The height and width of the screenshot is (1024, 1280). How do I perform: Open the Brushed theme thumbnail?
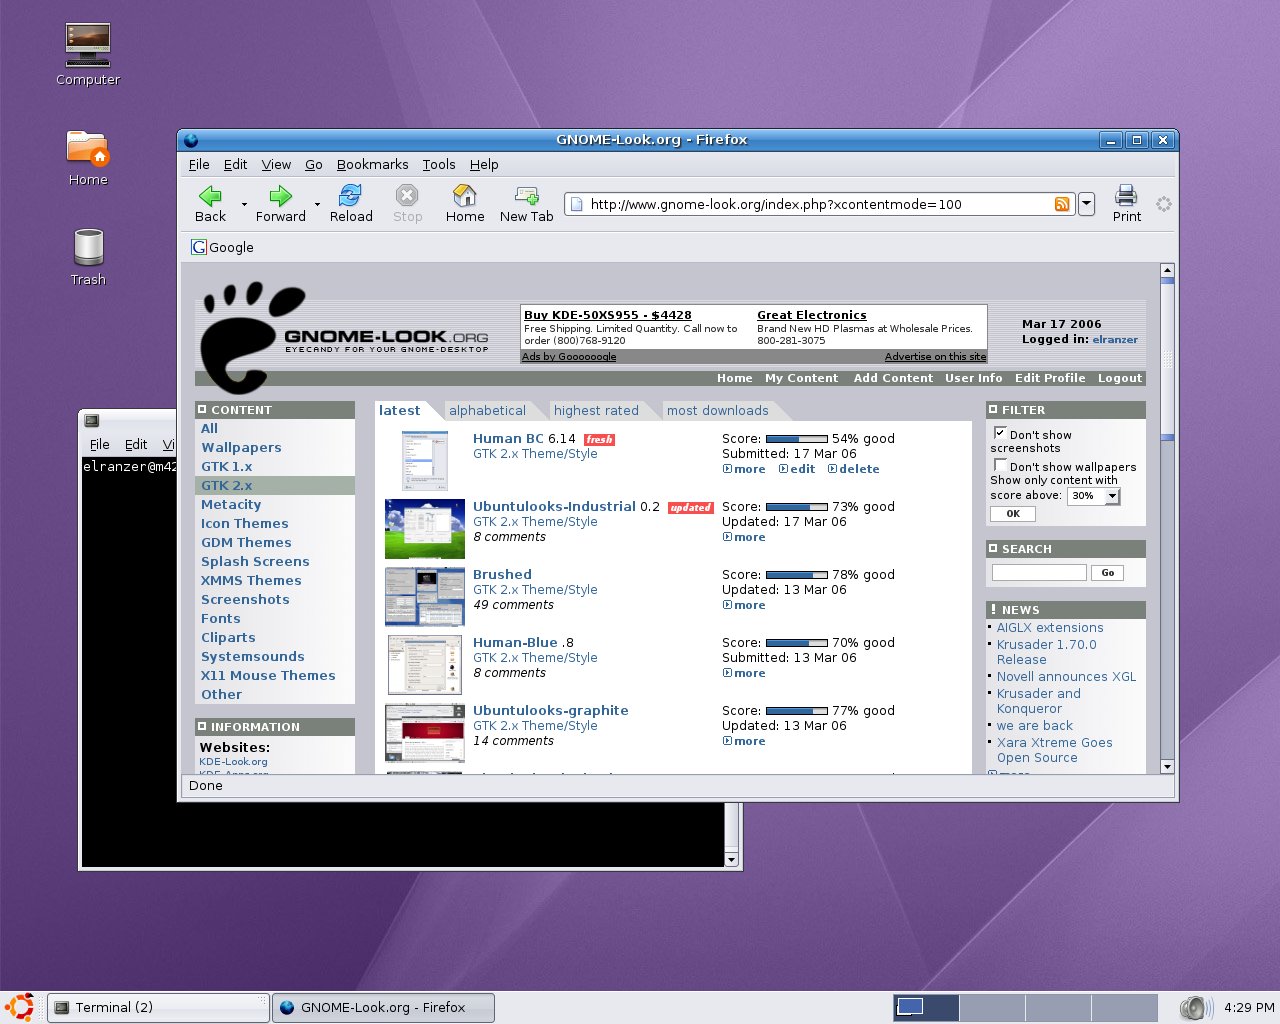pyautogui.click(x=425, y=597)
